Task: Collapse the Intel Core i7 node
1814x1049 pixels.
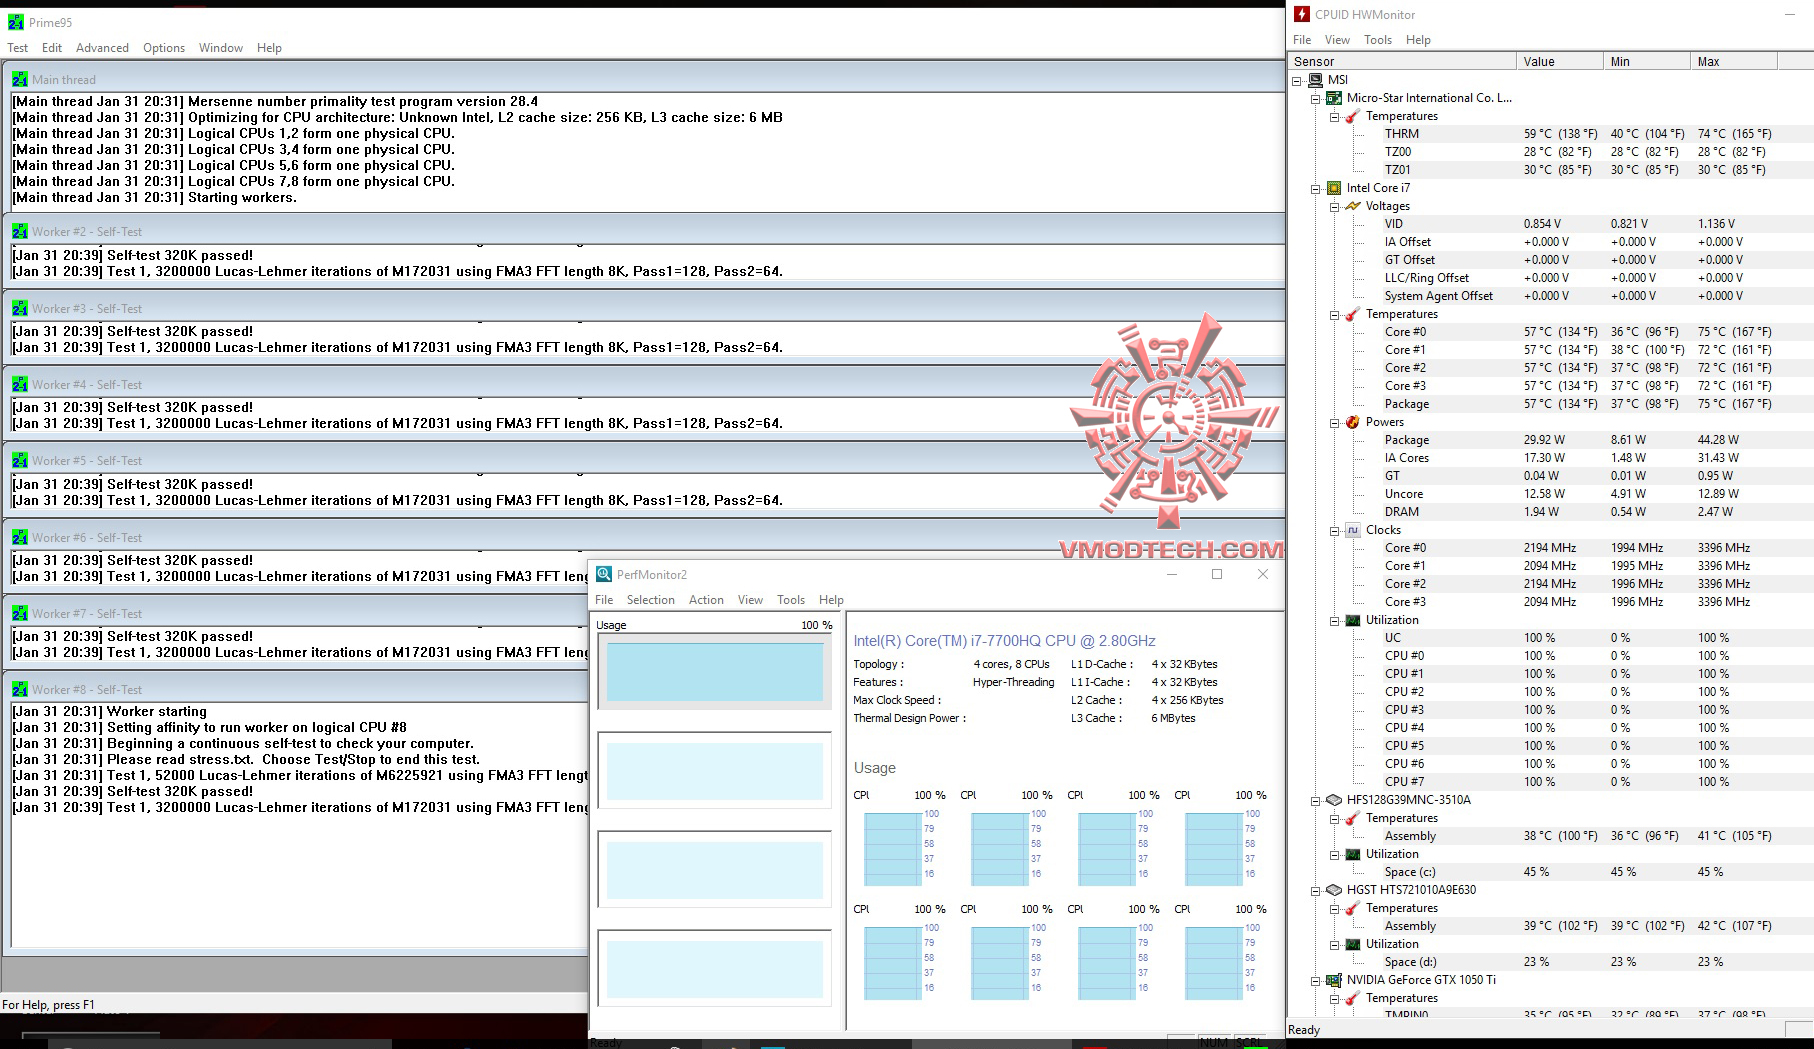Action: point(1316,188)
